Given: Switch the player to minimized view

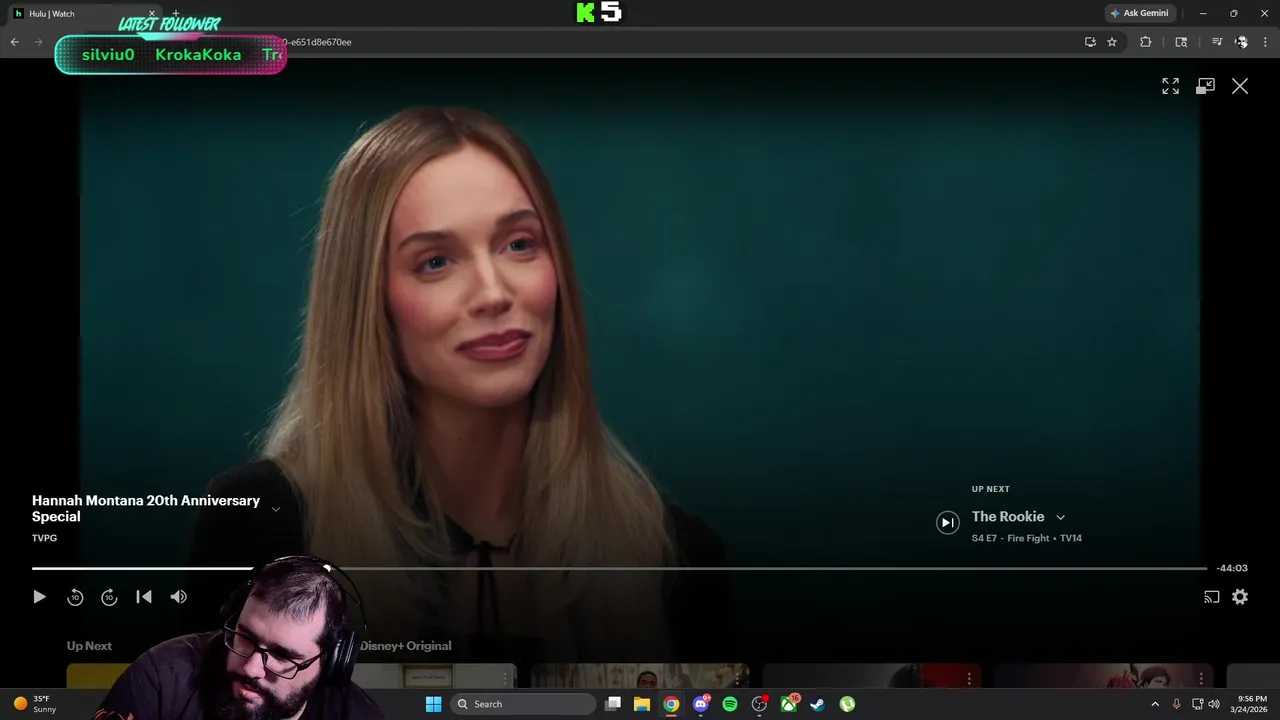Looking at the screenshot, I should (1205, 86).
